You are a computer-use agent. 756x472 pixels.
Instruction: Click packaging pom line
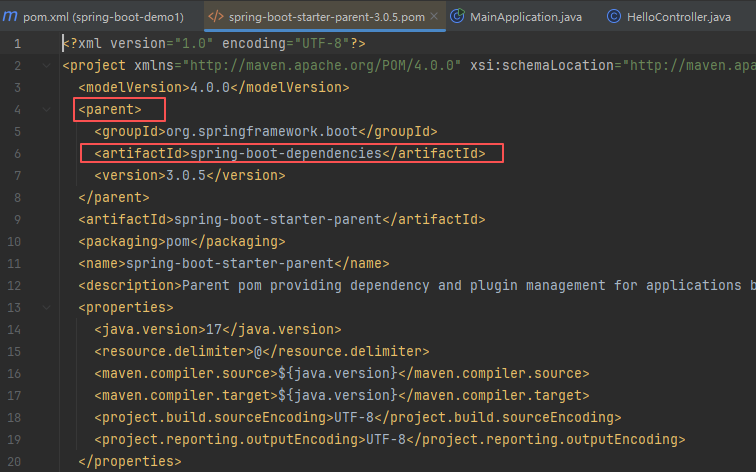tap(182, 242)
